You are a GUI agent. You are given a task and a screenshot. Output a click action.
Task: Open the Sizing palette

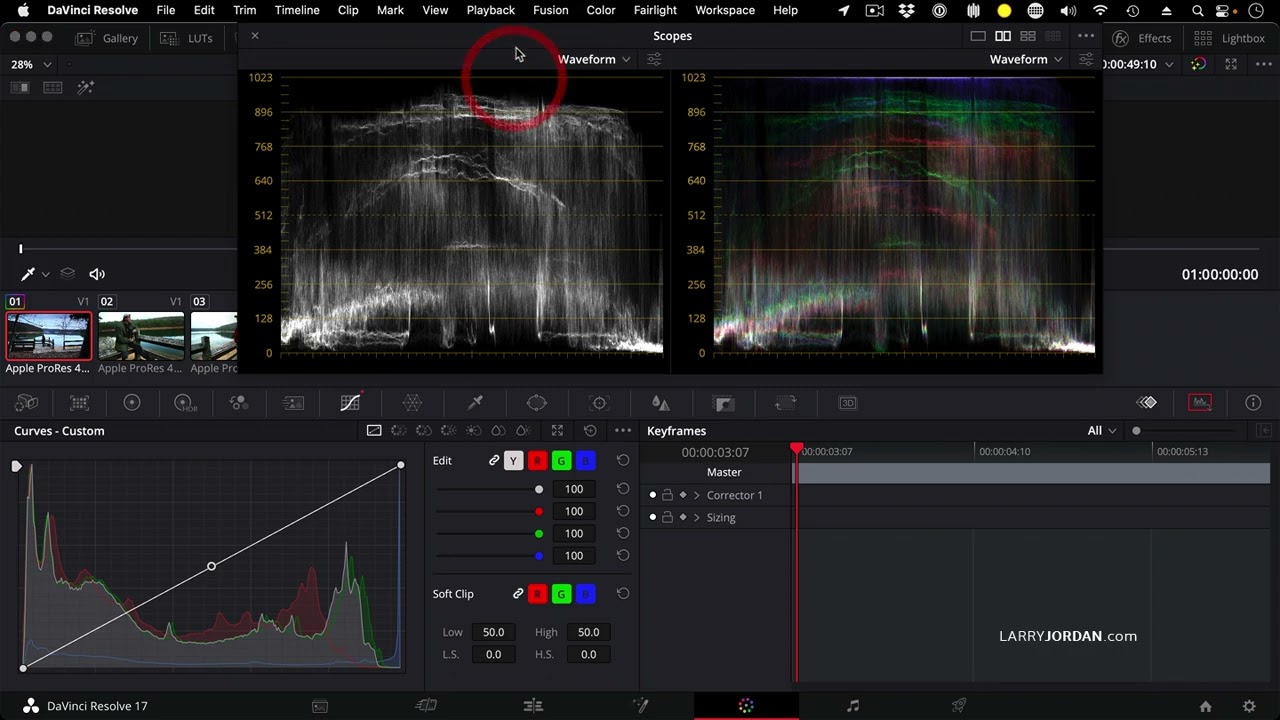click(786, 403)
